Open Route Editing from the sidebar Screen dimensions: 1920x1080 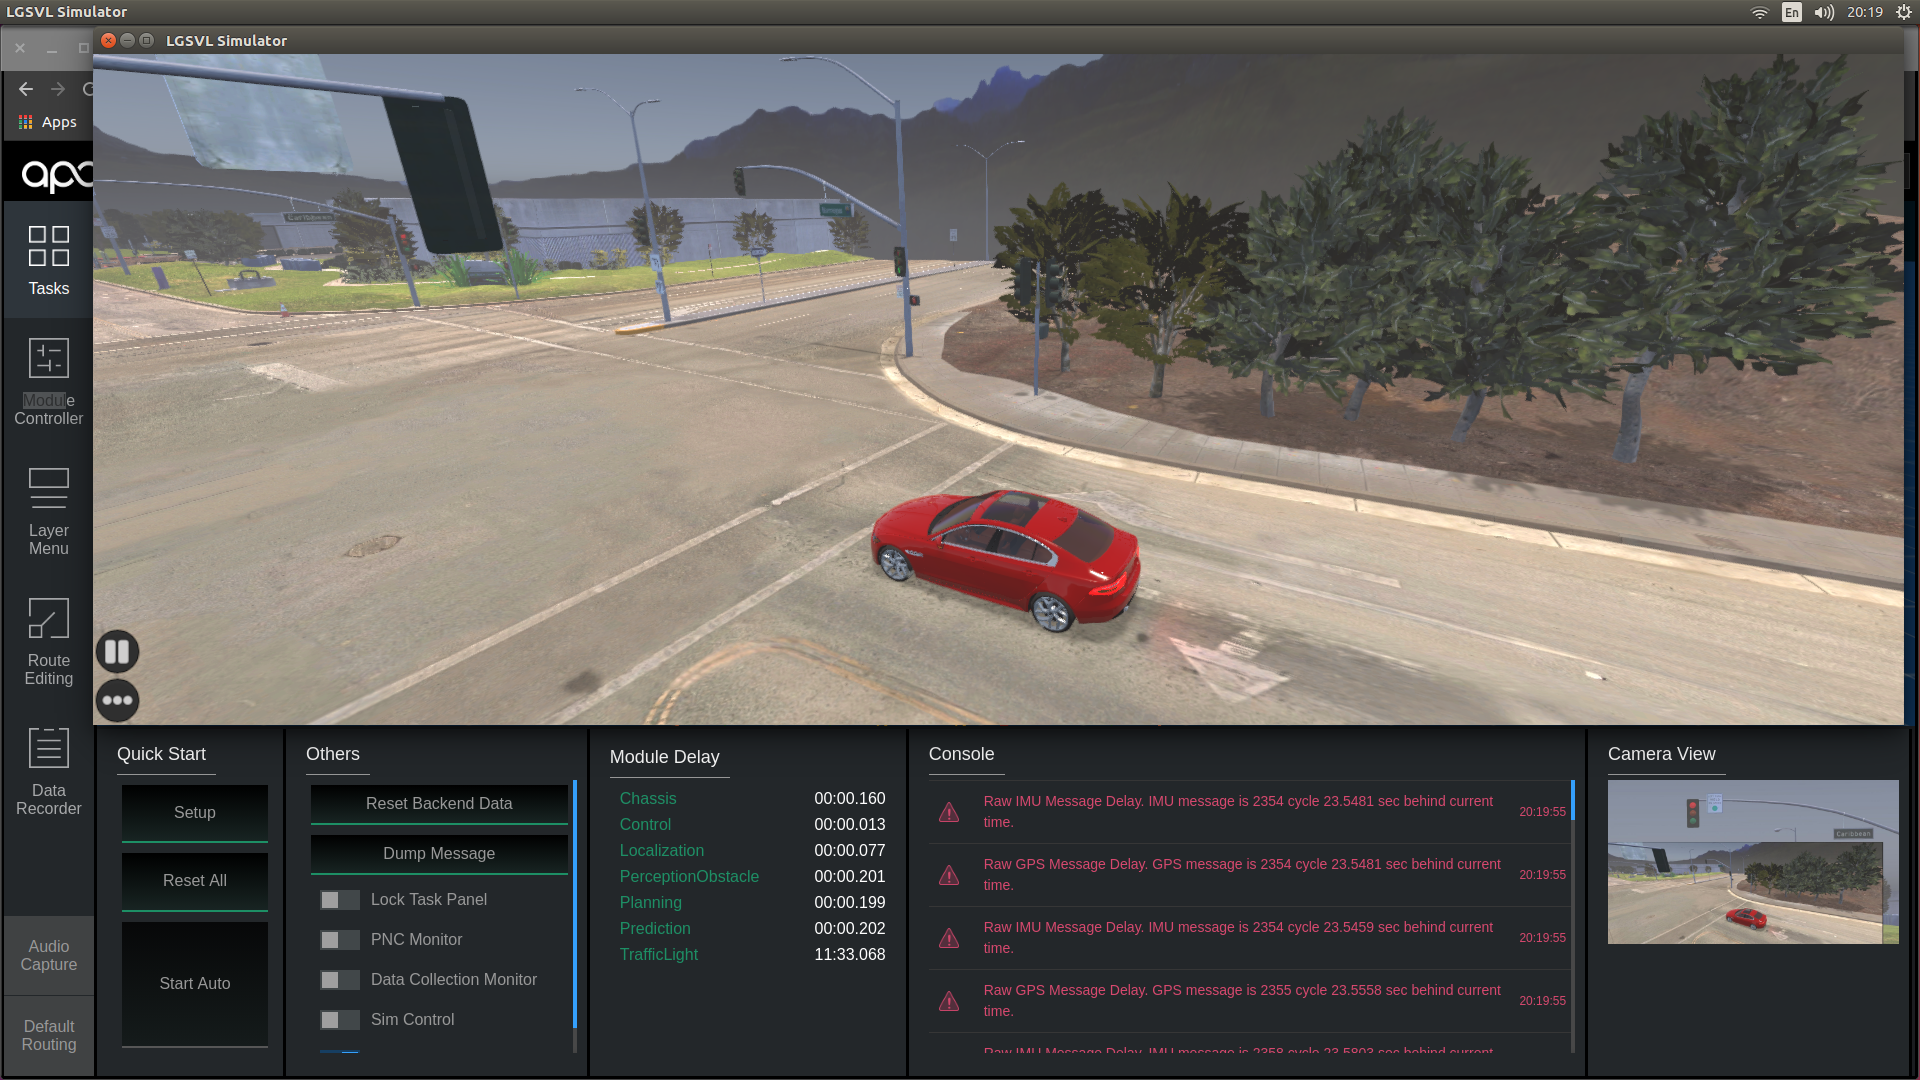pos(48,641)
